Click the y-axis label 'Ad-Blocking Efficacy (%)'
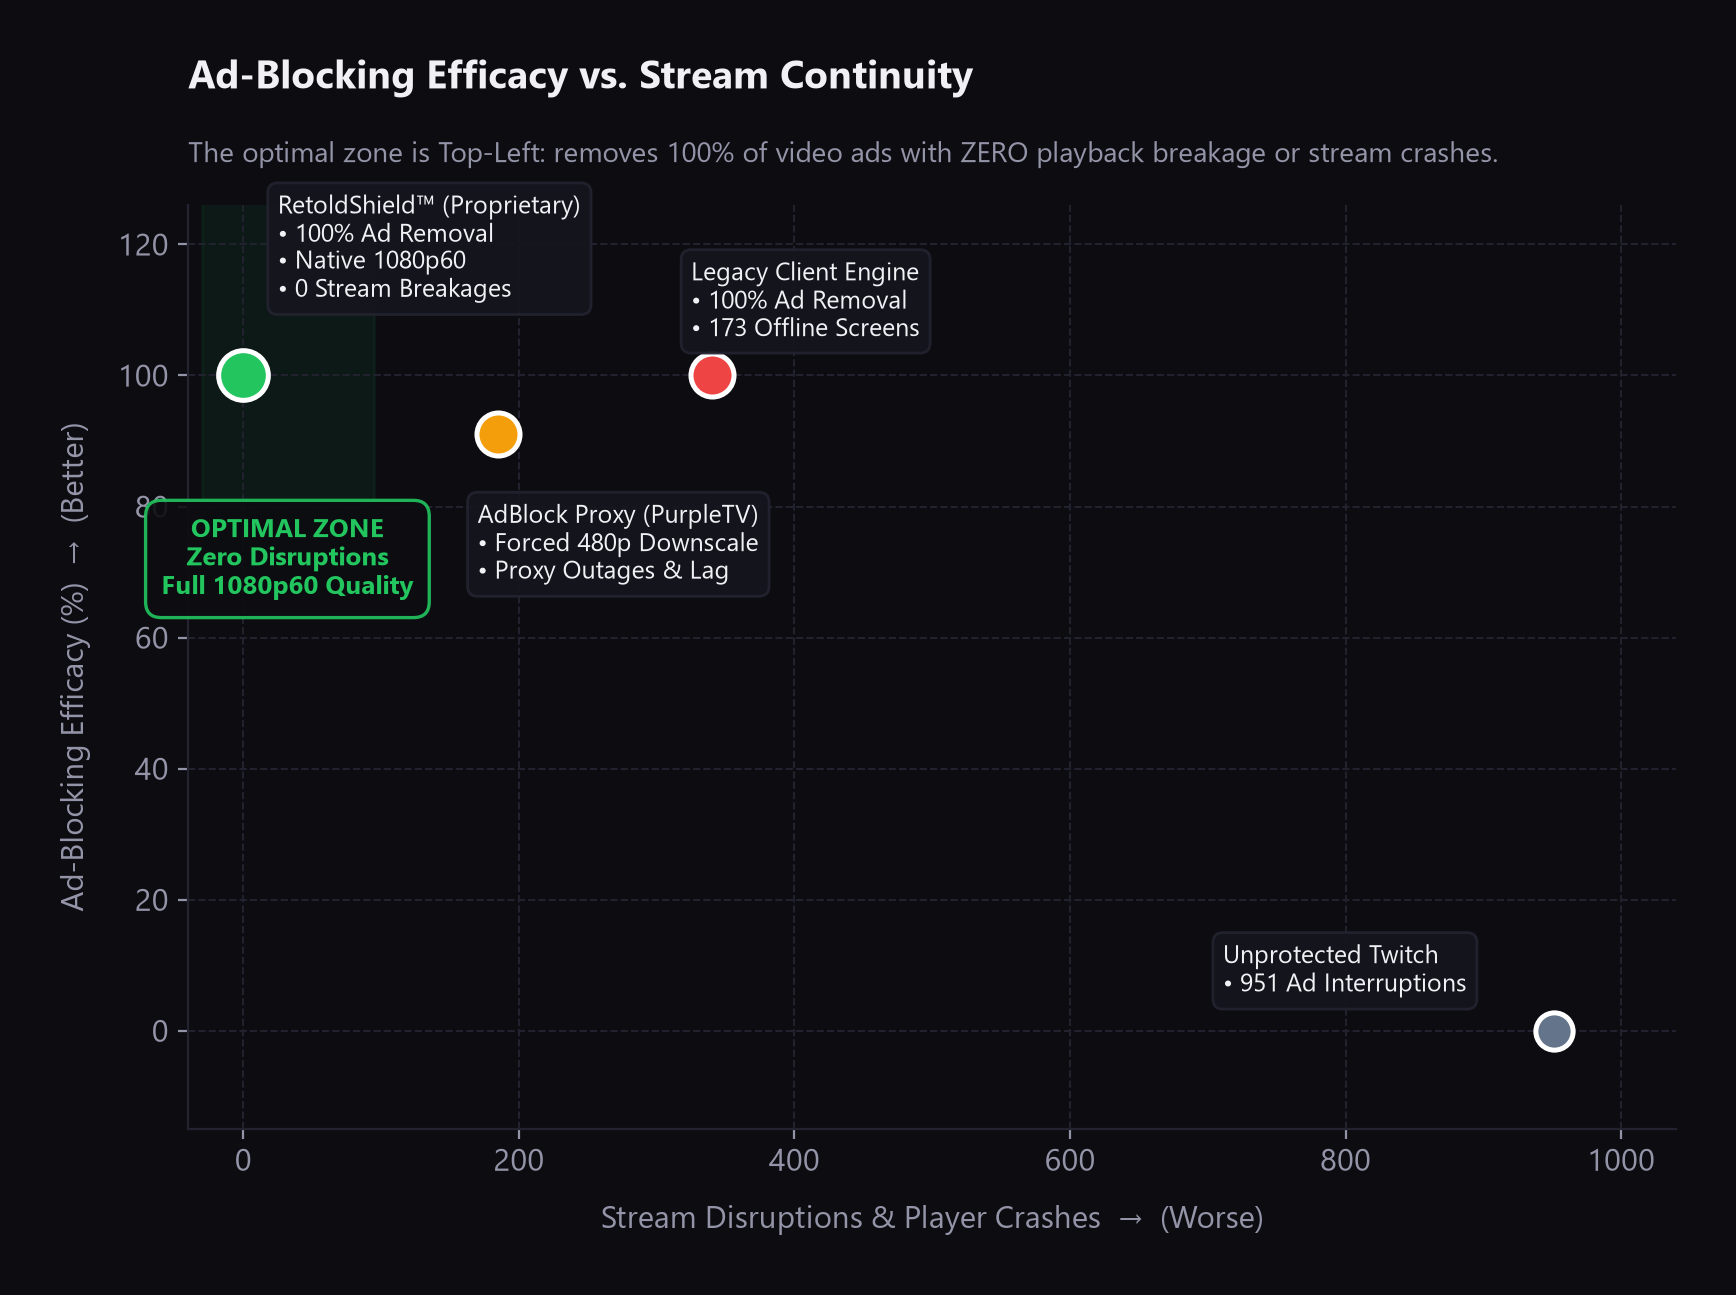This screenshot has height=1295, width=1736. click(x=73, y=747)
